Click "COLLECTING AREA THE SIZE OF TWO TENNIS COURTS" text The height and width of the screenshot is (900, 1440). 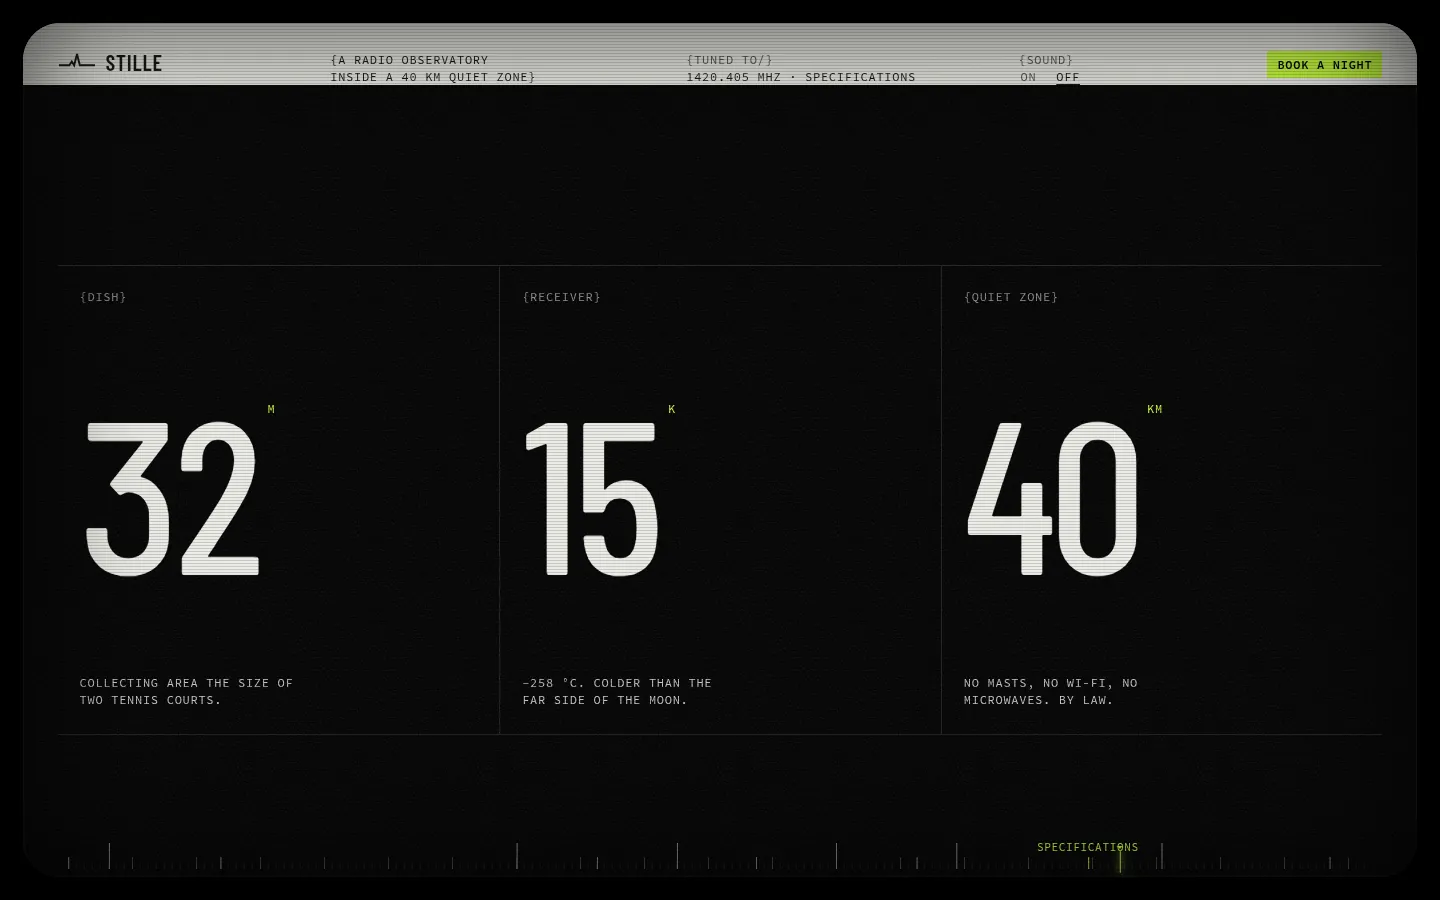click(186, 692)
